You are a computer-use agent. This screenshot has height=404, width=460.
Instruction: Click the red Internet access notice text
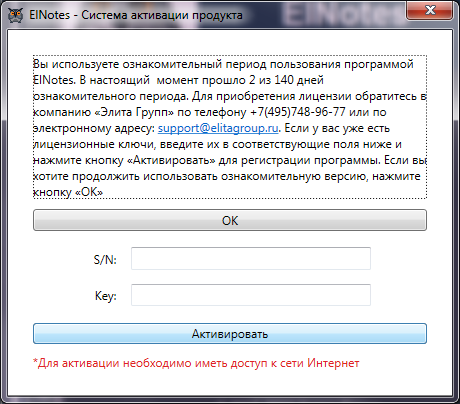196,363
